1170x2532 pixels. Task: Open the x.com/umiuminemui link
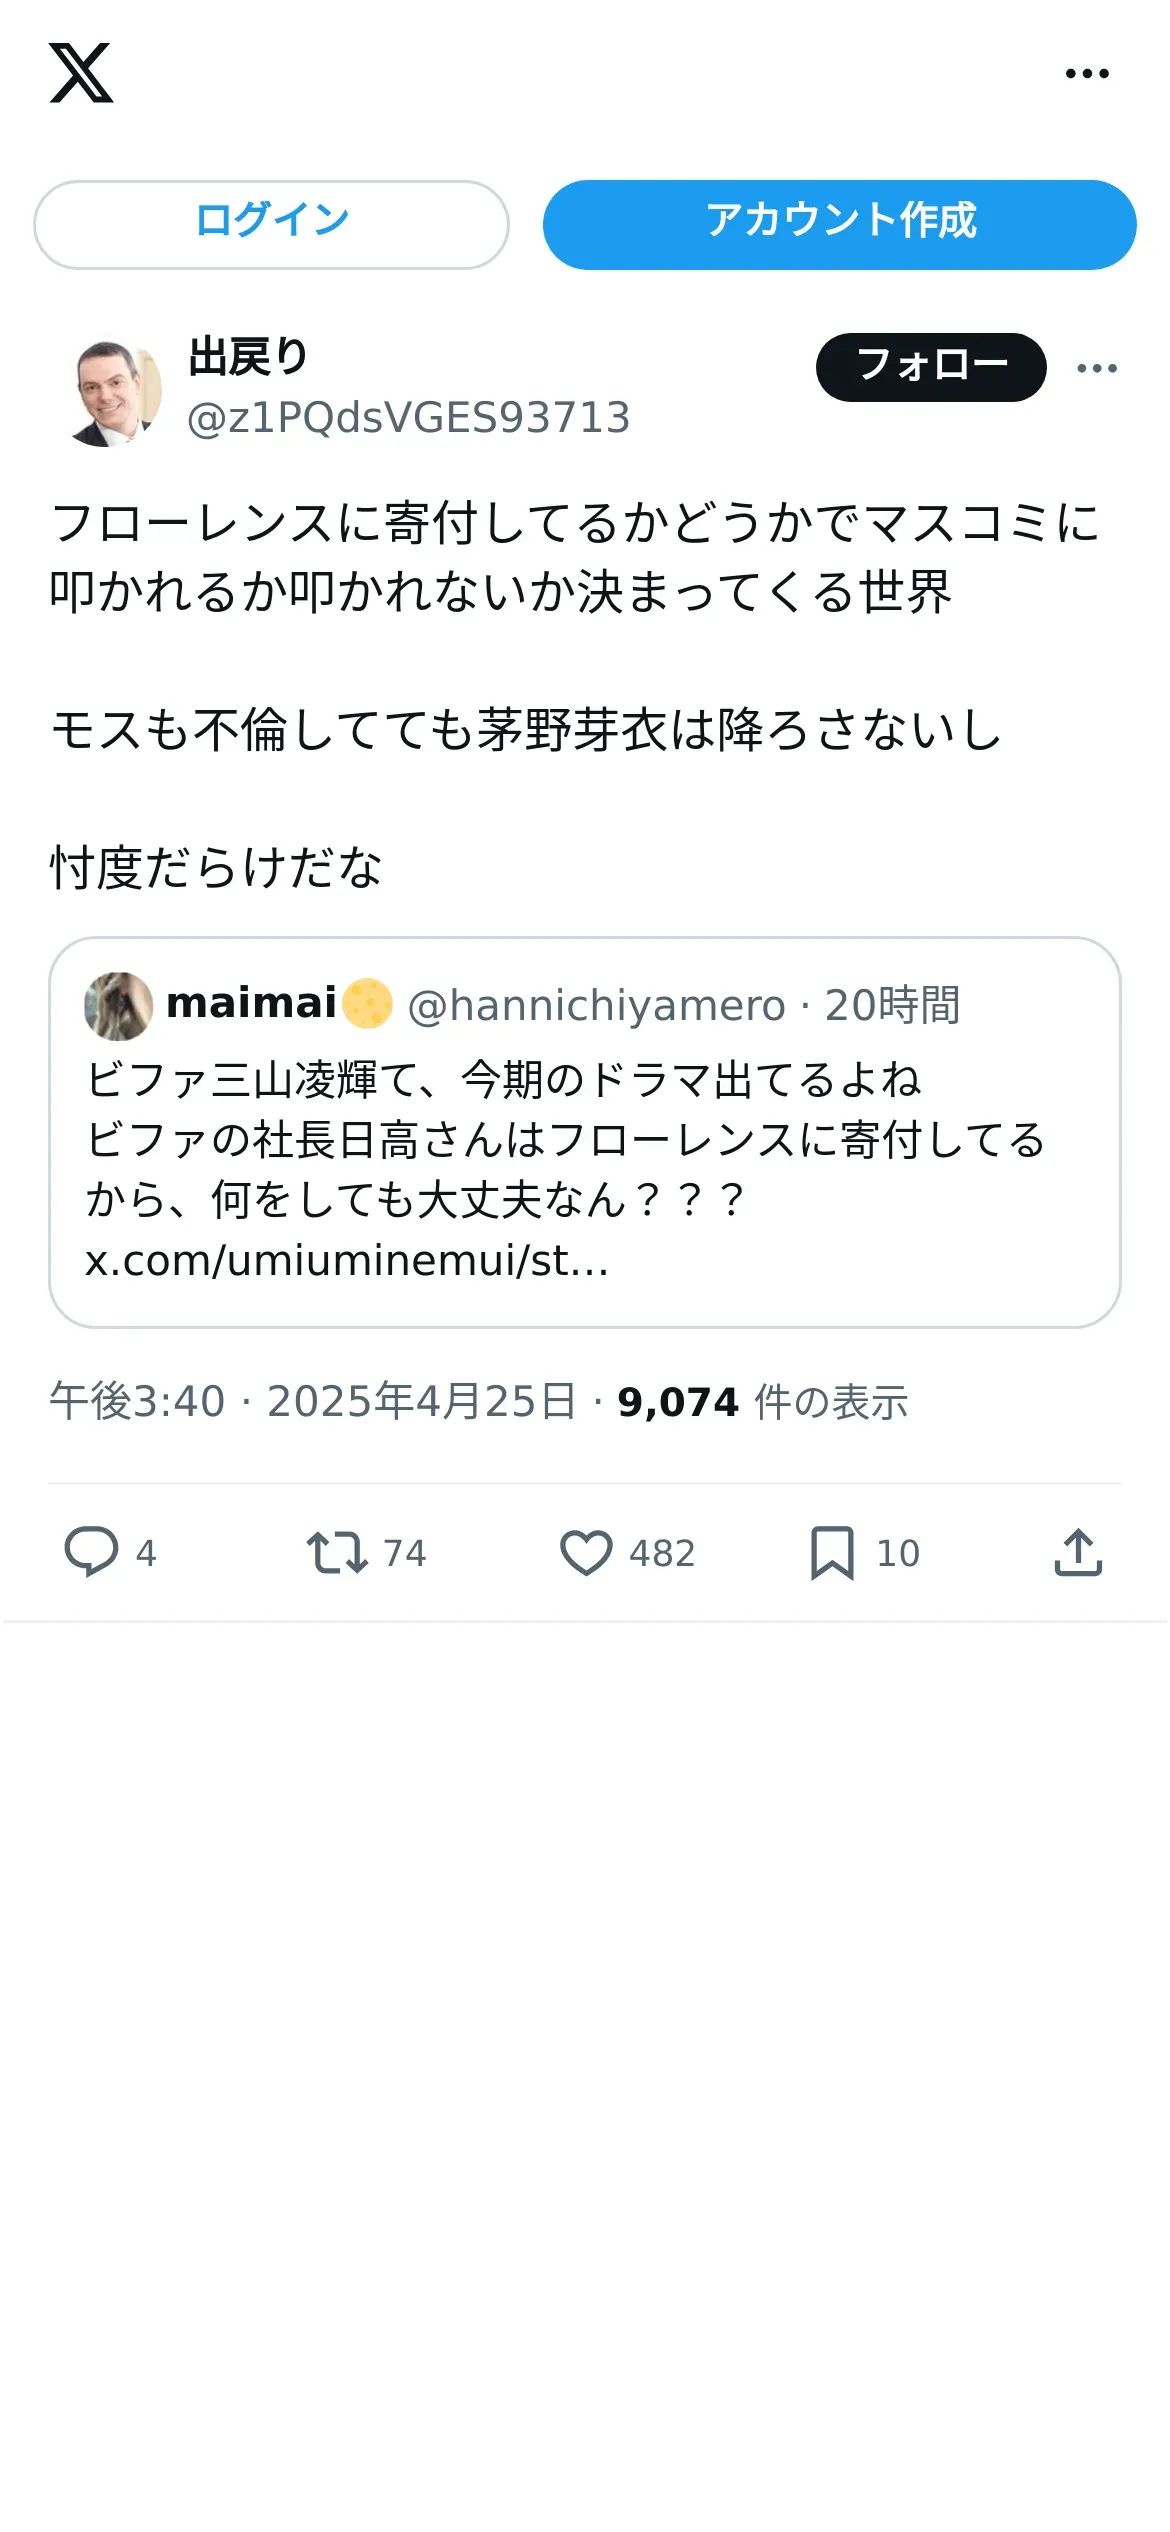[346, 1261]
